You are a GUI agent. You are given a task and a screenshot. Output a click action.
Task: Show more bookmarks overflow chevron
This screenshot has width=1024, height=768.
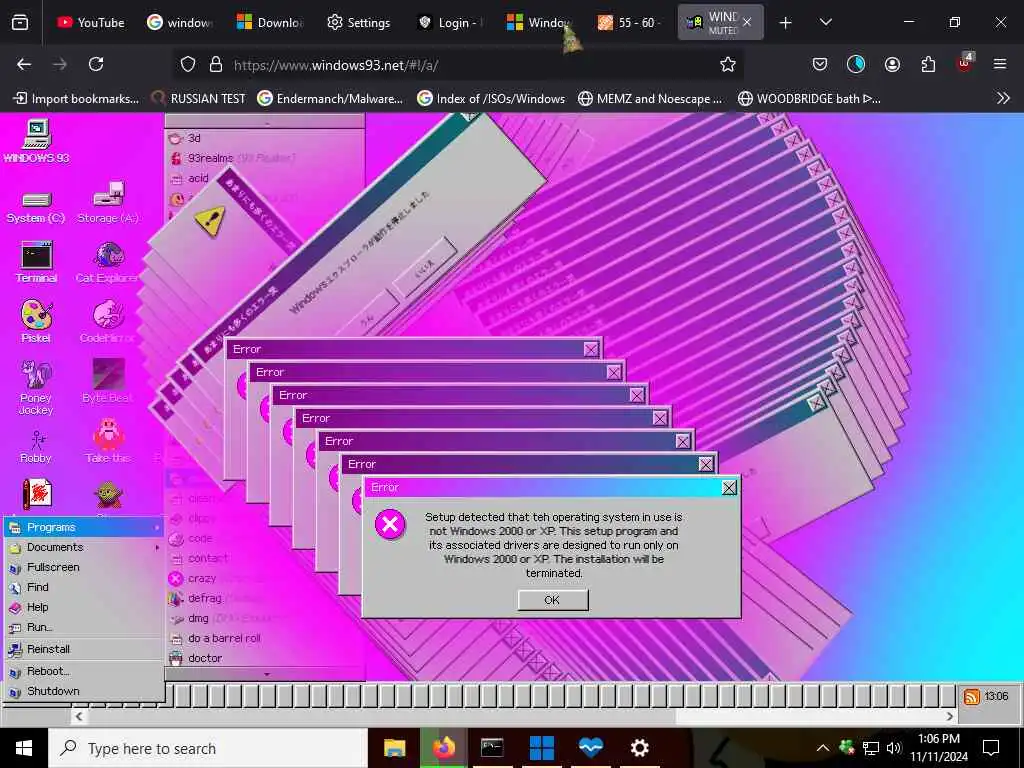coord(1003,98)
